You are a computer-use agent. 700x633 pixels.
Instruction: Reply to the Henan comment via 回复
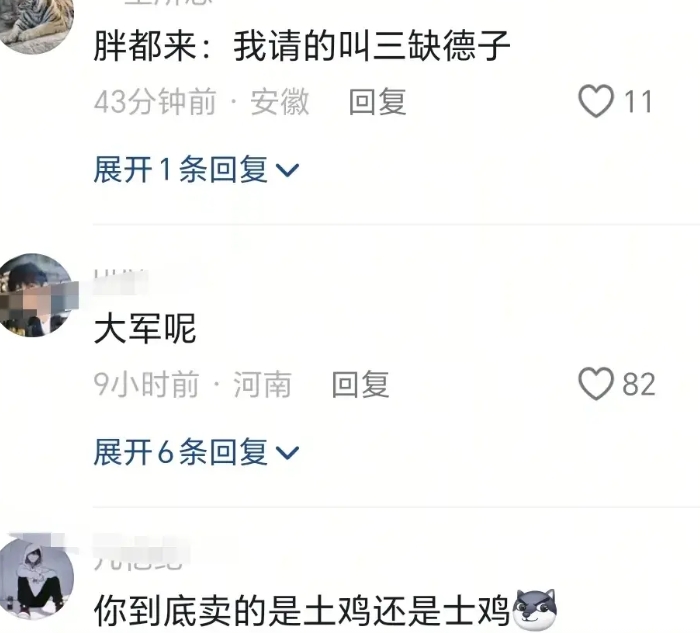click(x=360, y=384)
